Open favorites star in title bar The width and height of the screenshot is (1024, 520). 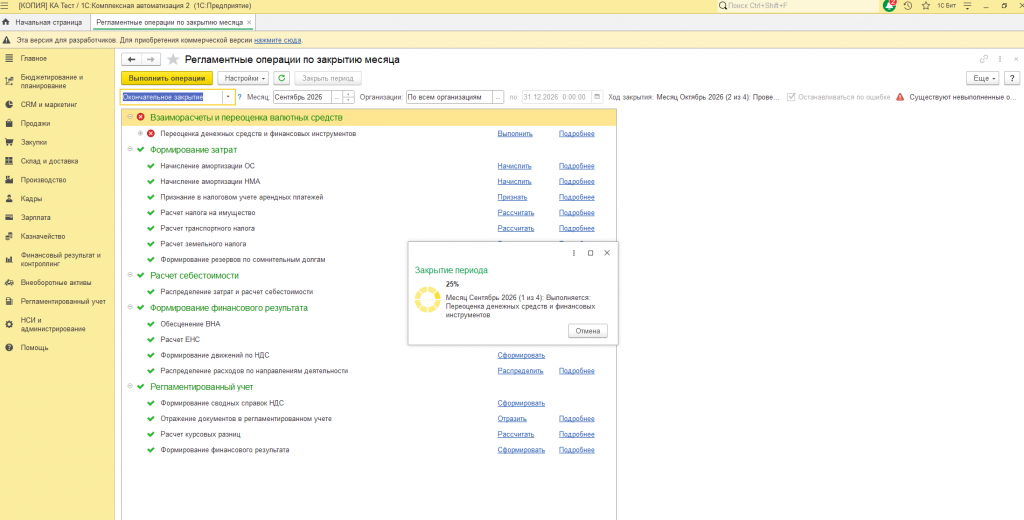[925, 5]
